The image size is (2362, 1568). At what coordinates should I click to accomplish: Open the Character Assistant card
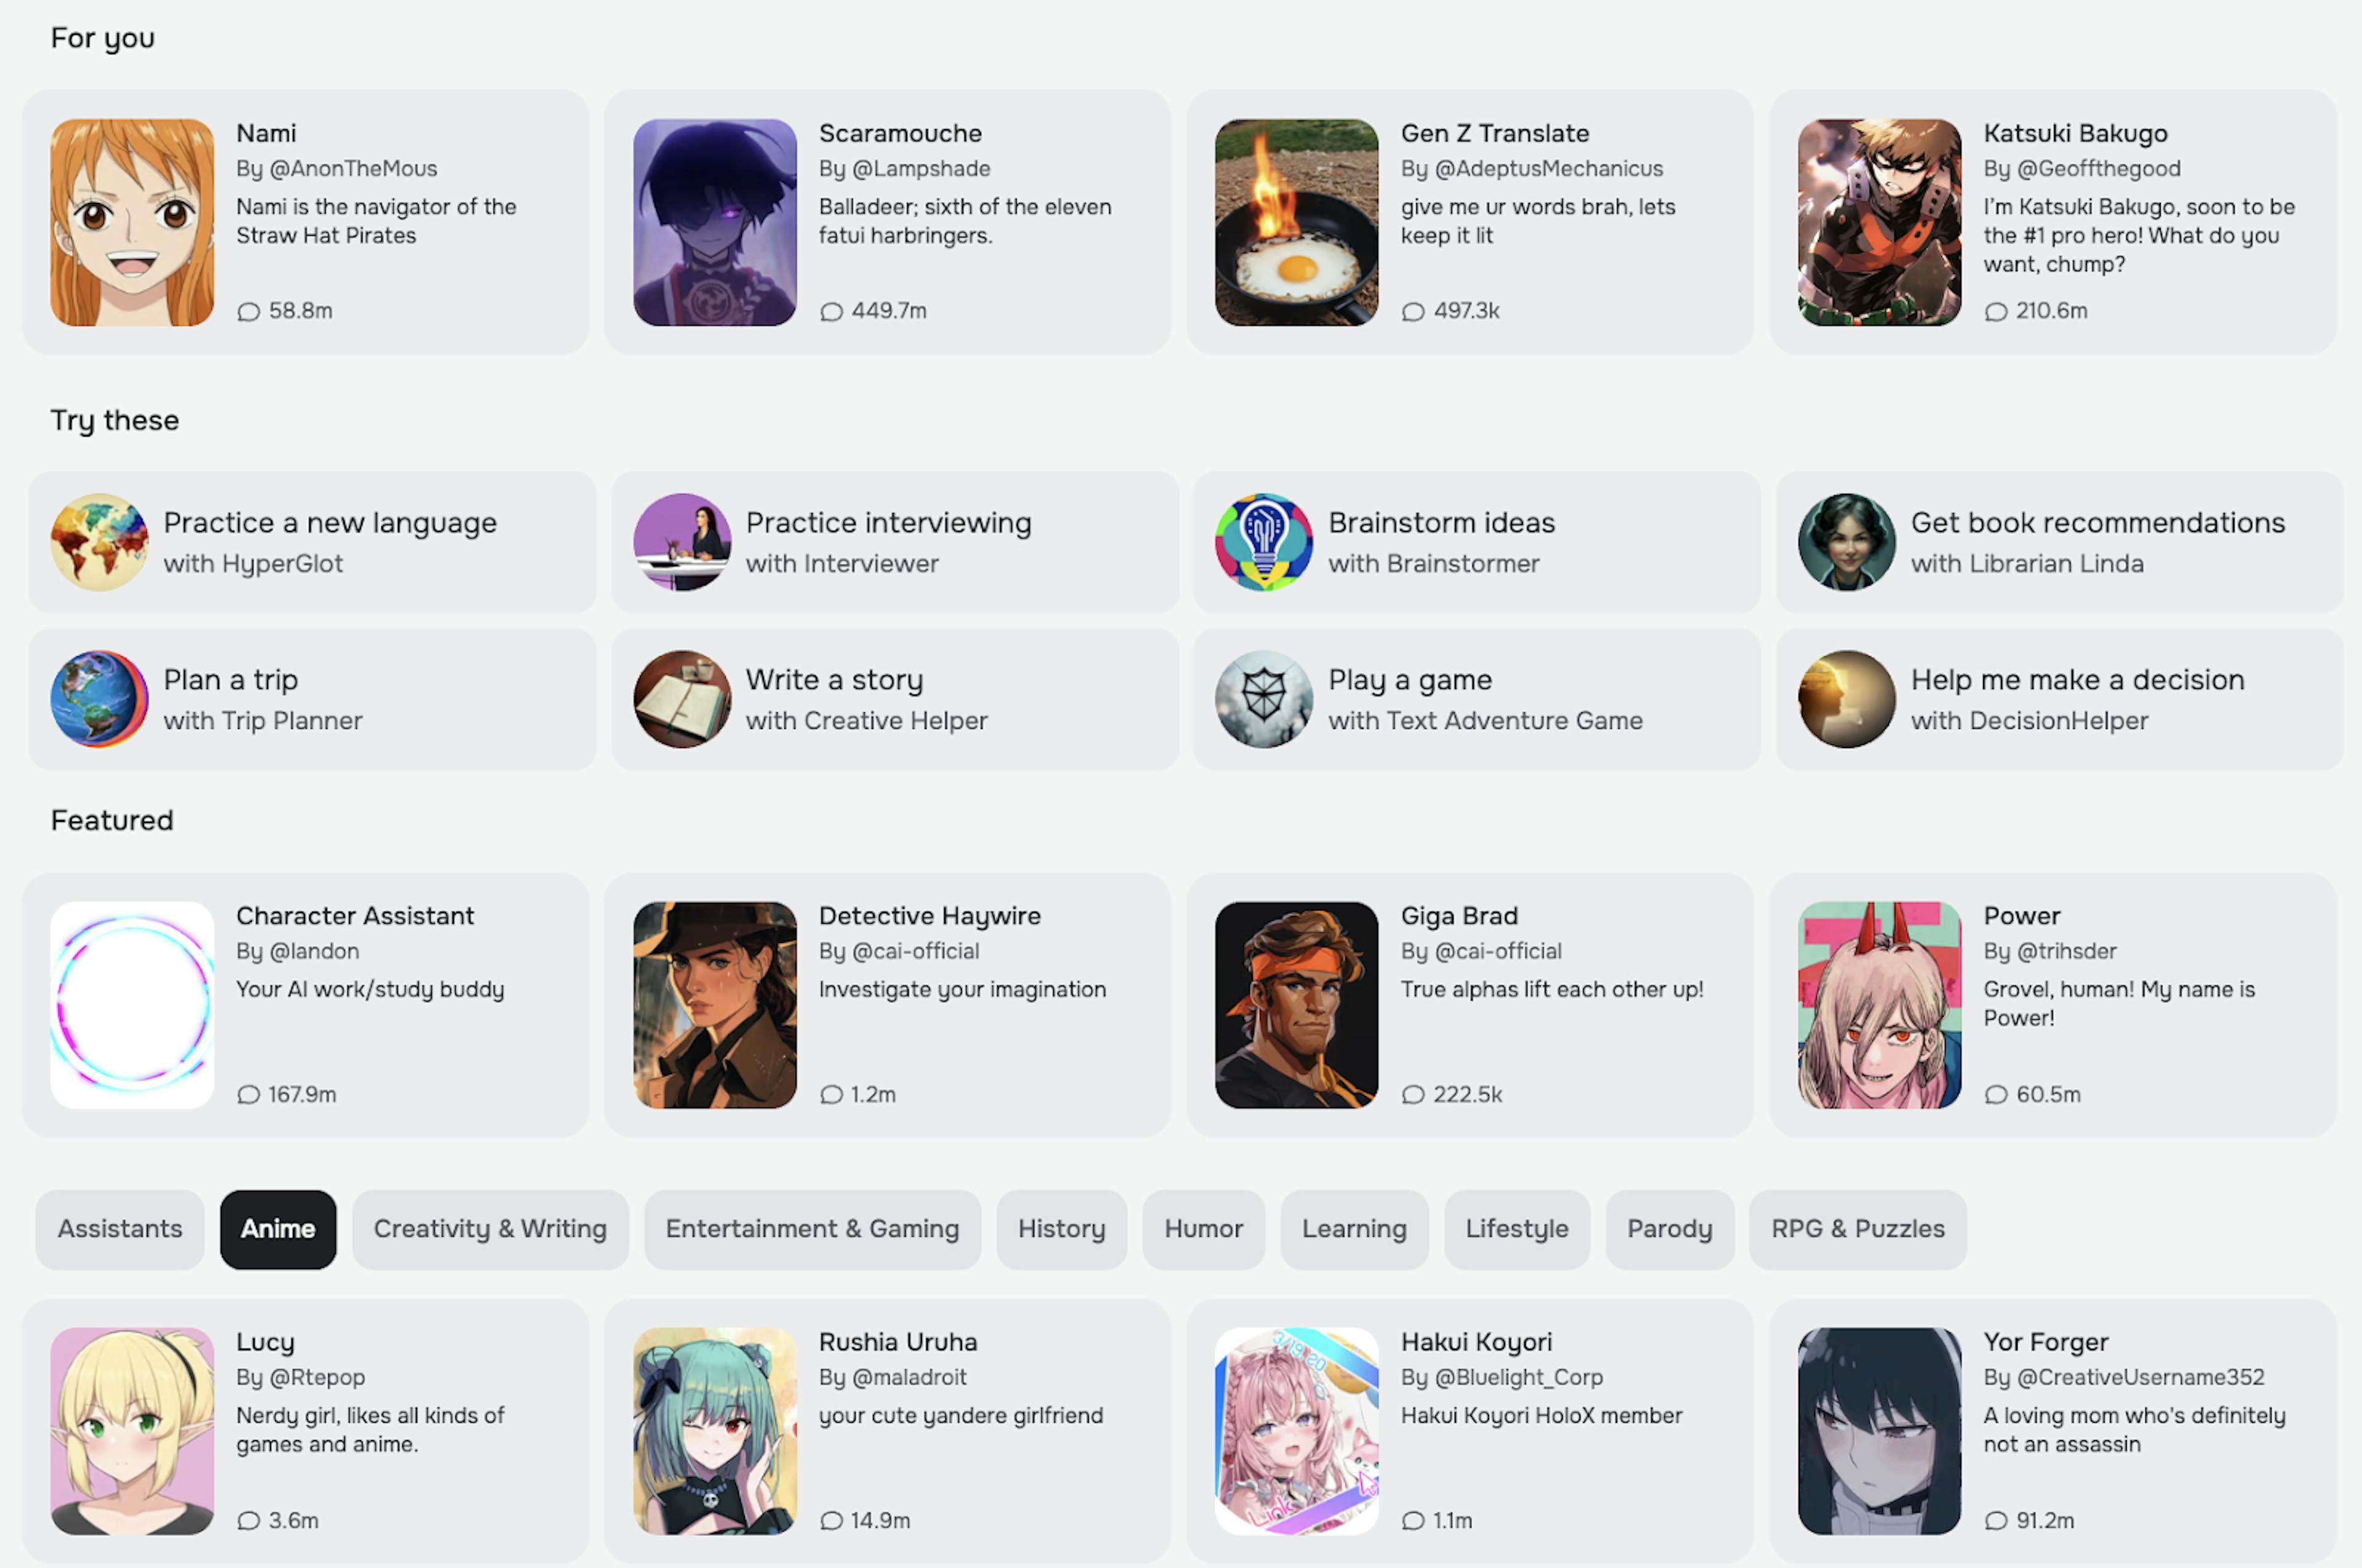coord(306,1005)
